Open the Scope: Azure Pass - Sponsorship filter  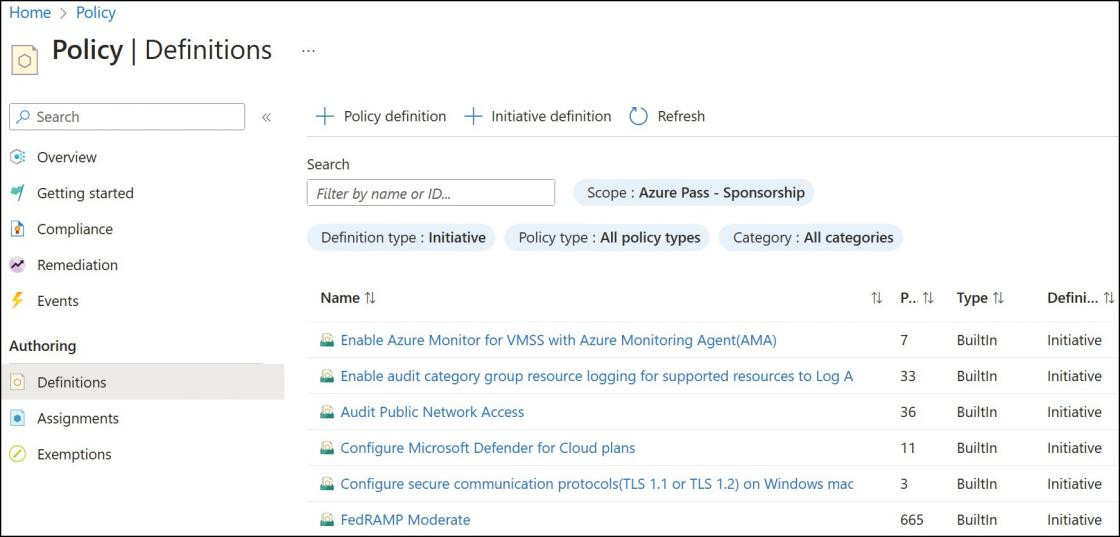point(694,192)
